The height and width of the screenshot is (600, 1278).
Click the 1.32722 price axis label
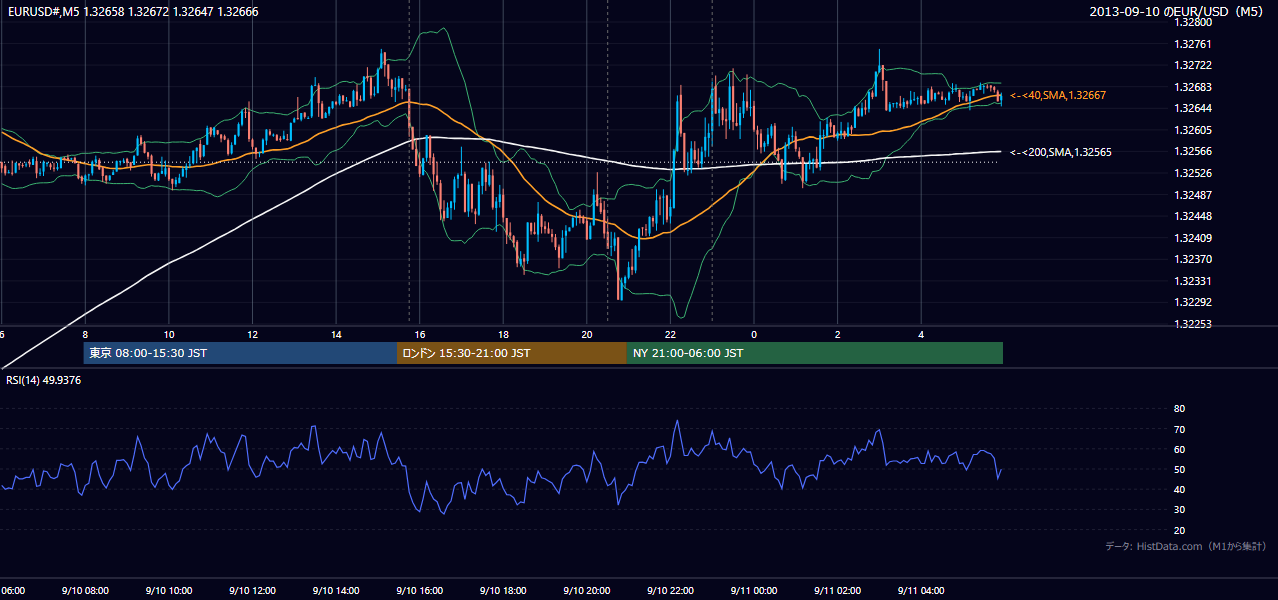1192,65
